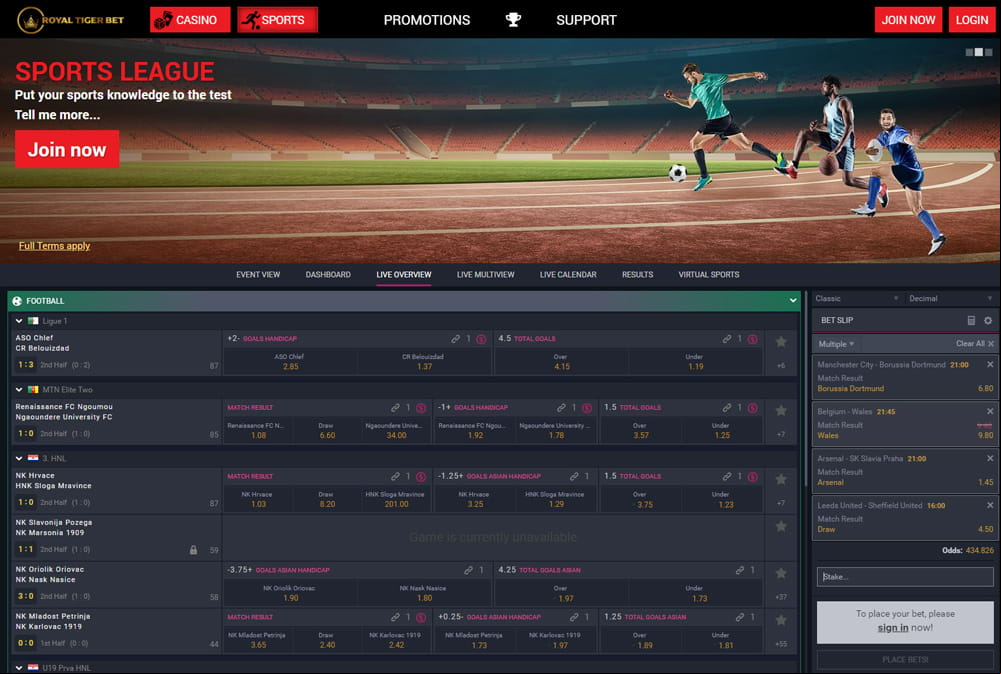Favorite NK Oriolik Oriovac match star
Image resolution: width=1001 pixels, height=674 pixels.
781,573
